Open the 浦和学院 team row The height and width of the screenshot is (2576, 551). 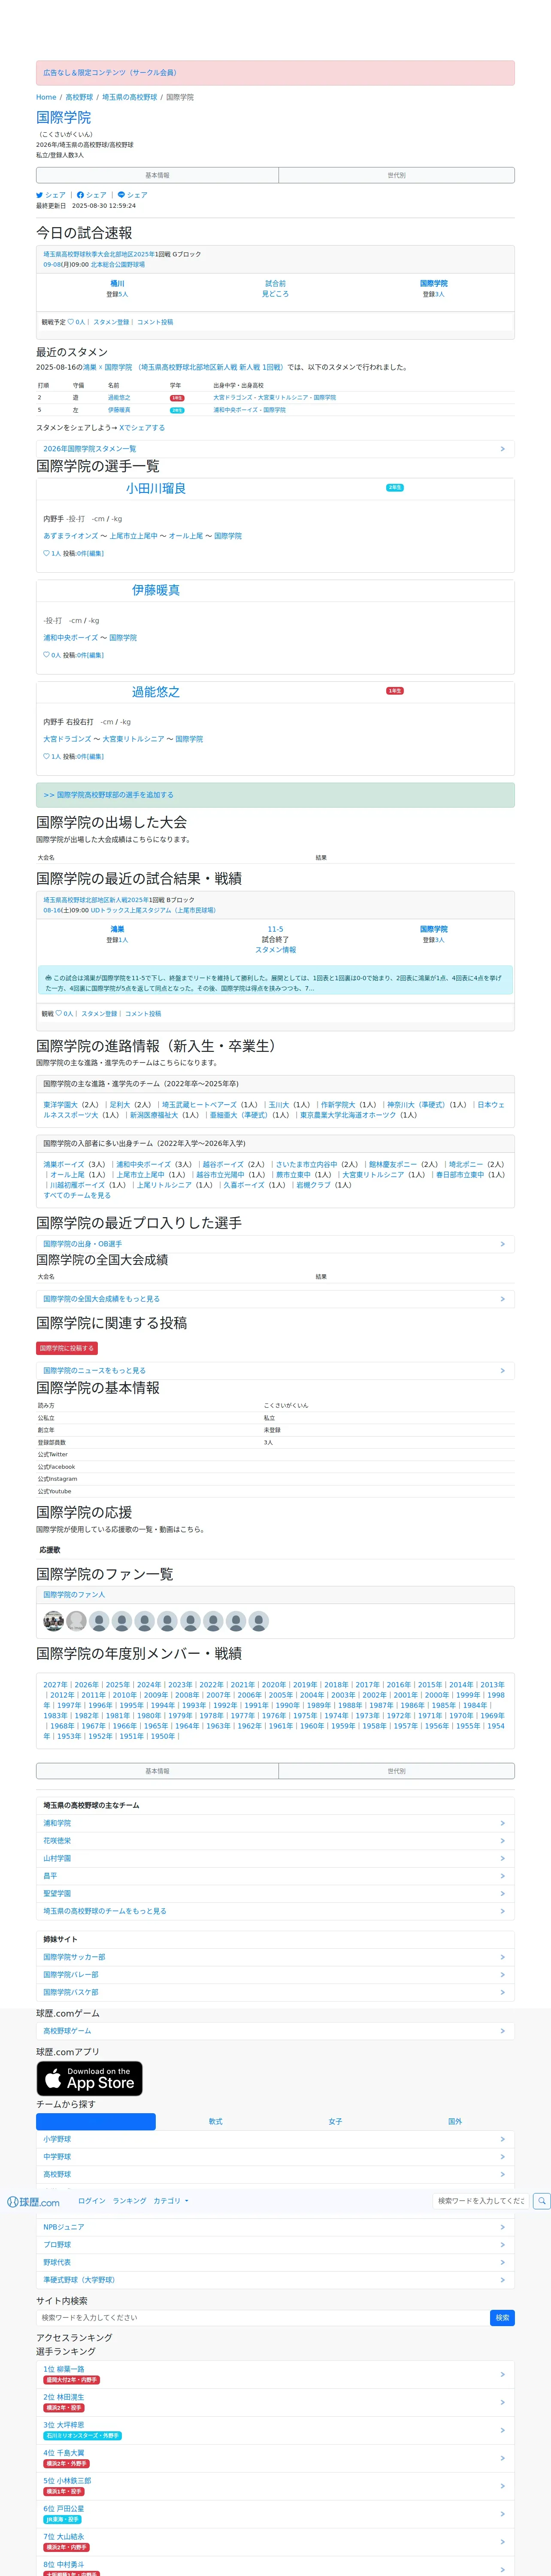(275, 1823)
